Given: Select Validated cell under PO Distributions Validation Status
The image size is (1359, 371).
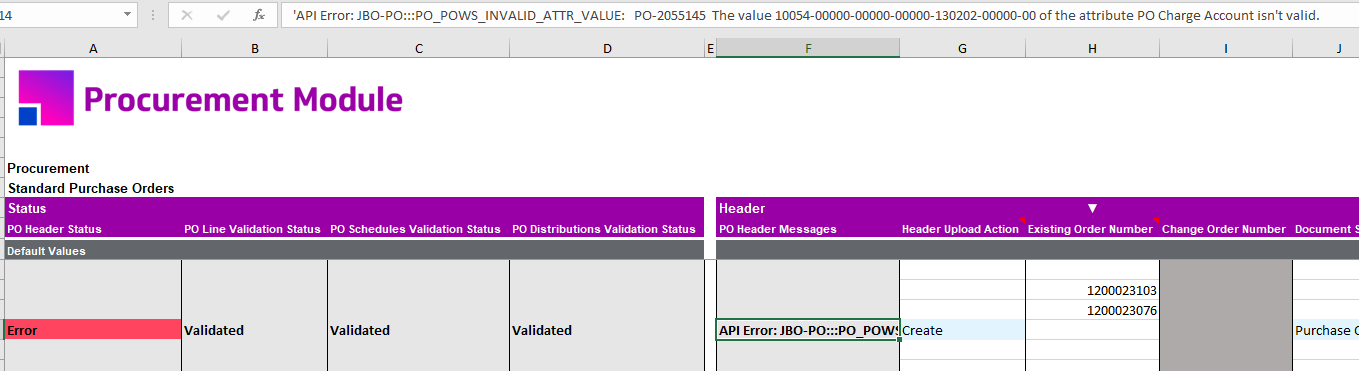Looking at the screenshot, I should (607, 330).
